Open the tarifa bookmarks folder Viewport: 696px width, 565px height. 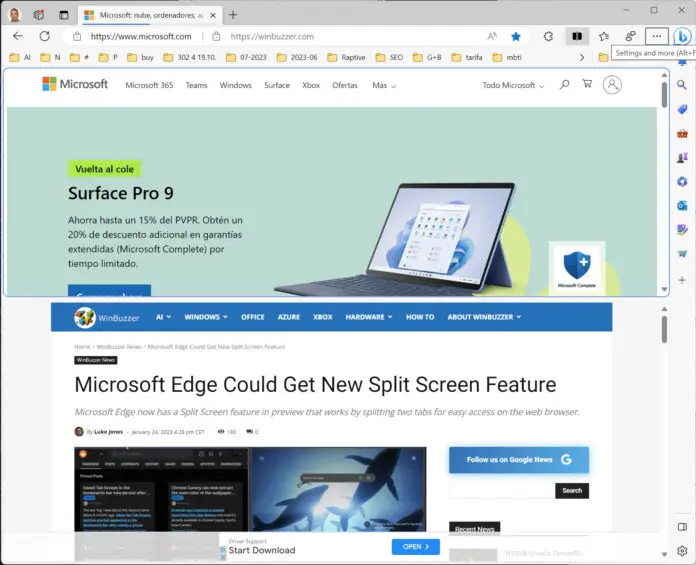467,57
